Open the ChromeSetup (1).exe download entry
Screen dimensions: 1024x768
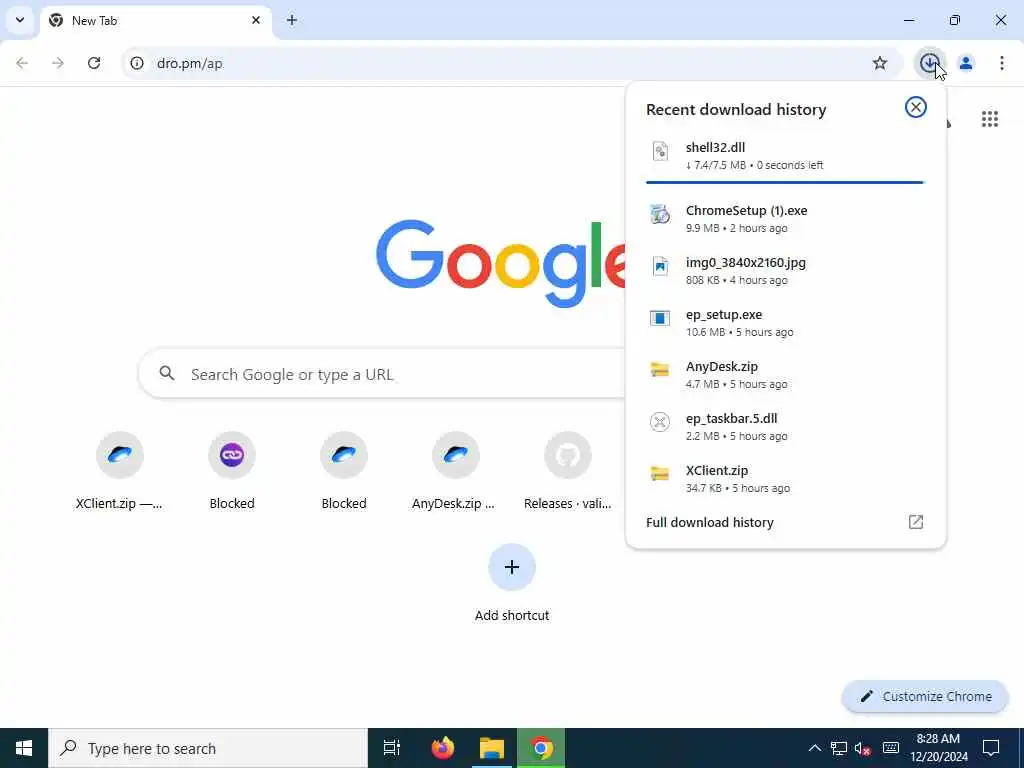coord(785,218)
